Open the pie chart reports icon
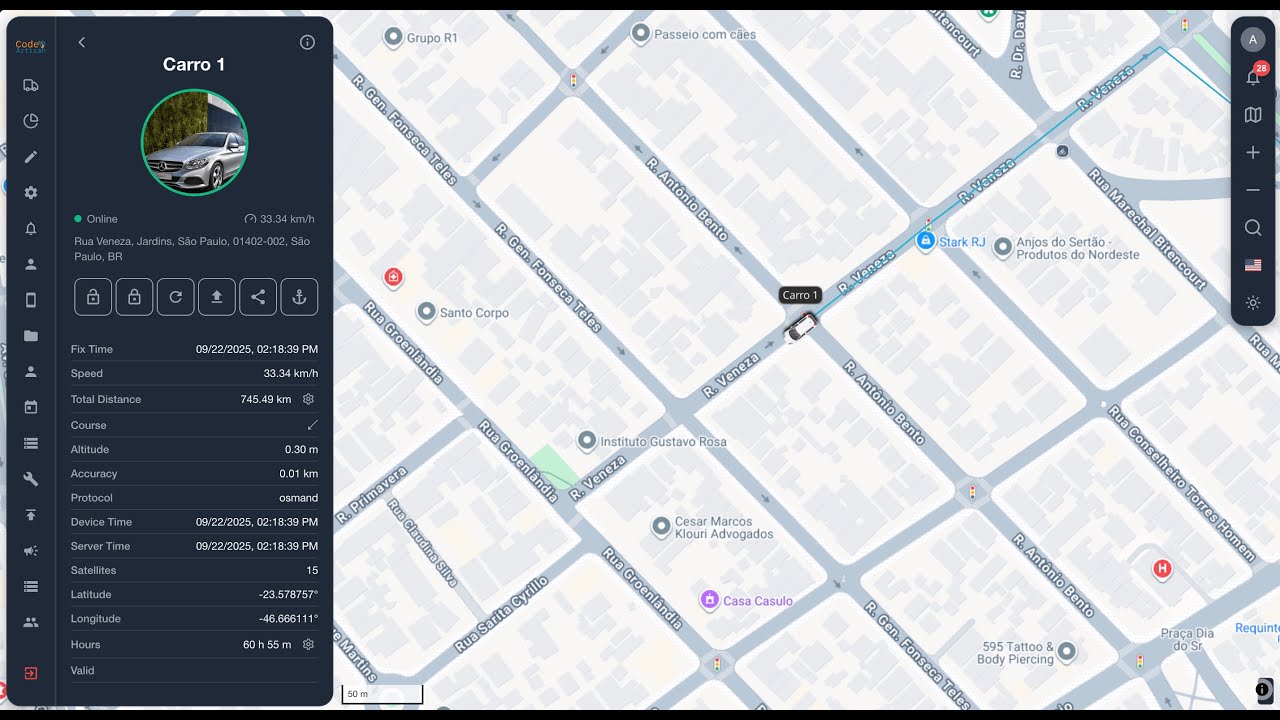 31,121
